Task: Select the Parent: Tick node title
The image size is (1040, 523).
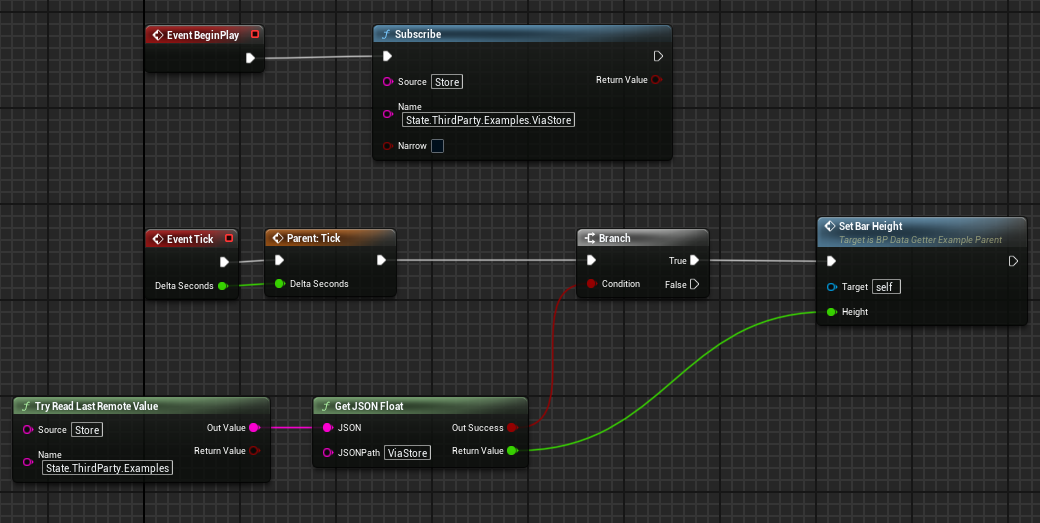Action: (315, 238)
